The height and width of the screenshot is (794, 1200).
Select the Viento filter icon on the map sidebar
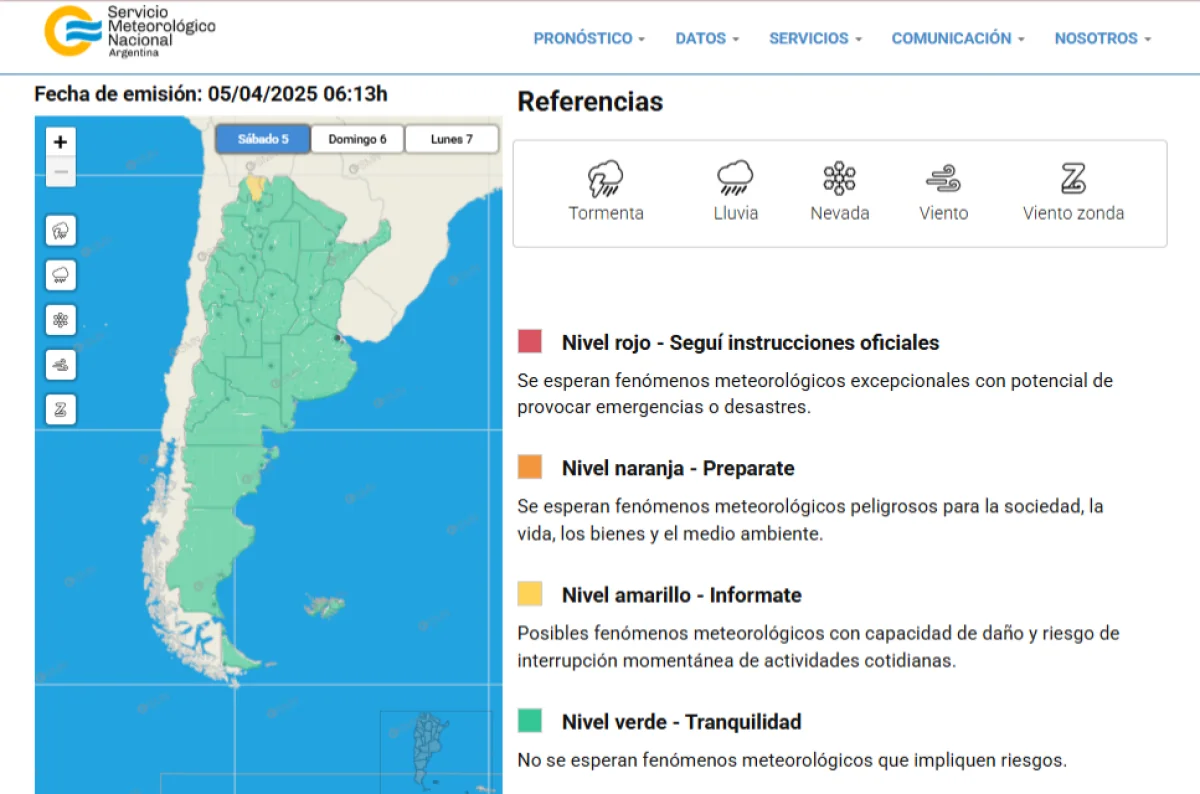pyautogui.click(x=60, y=364)
